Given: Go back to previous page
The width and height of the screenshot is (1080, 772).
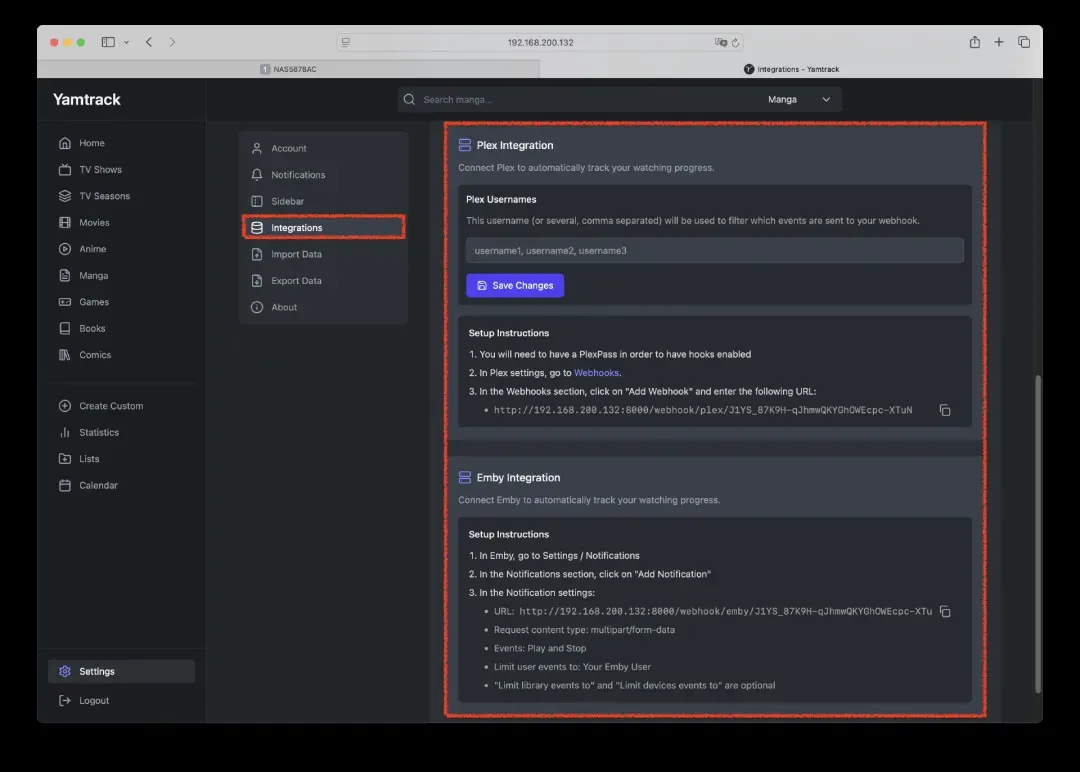Looking at the screenshot, I should click(x=149, y=42).
